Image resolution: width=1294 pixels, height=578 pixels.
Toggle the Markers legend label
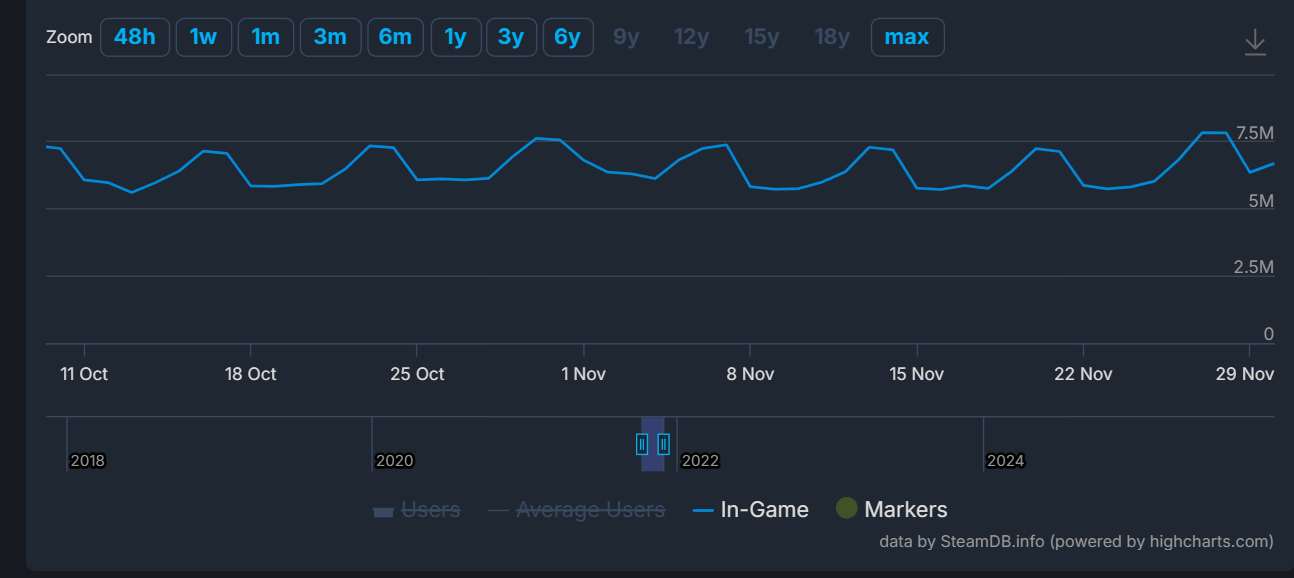click(x=905, y=510)
